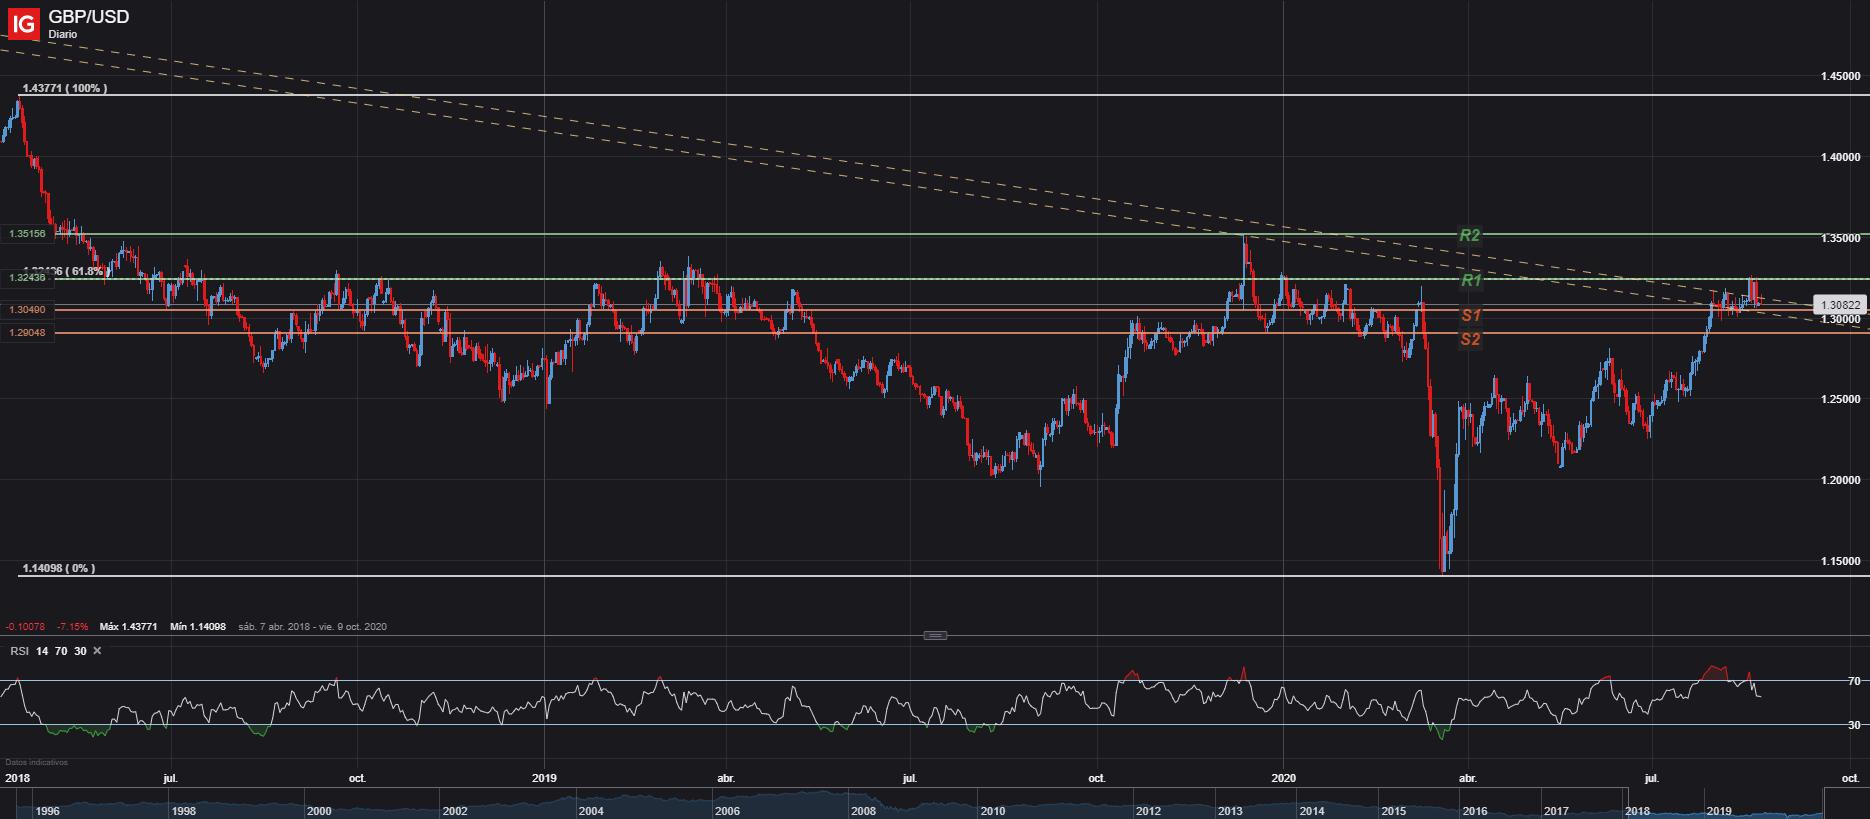Jump to 2008 in the history navigator

click(x=863, y=811)
